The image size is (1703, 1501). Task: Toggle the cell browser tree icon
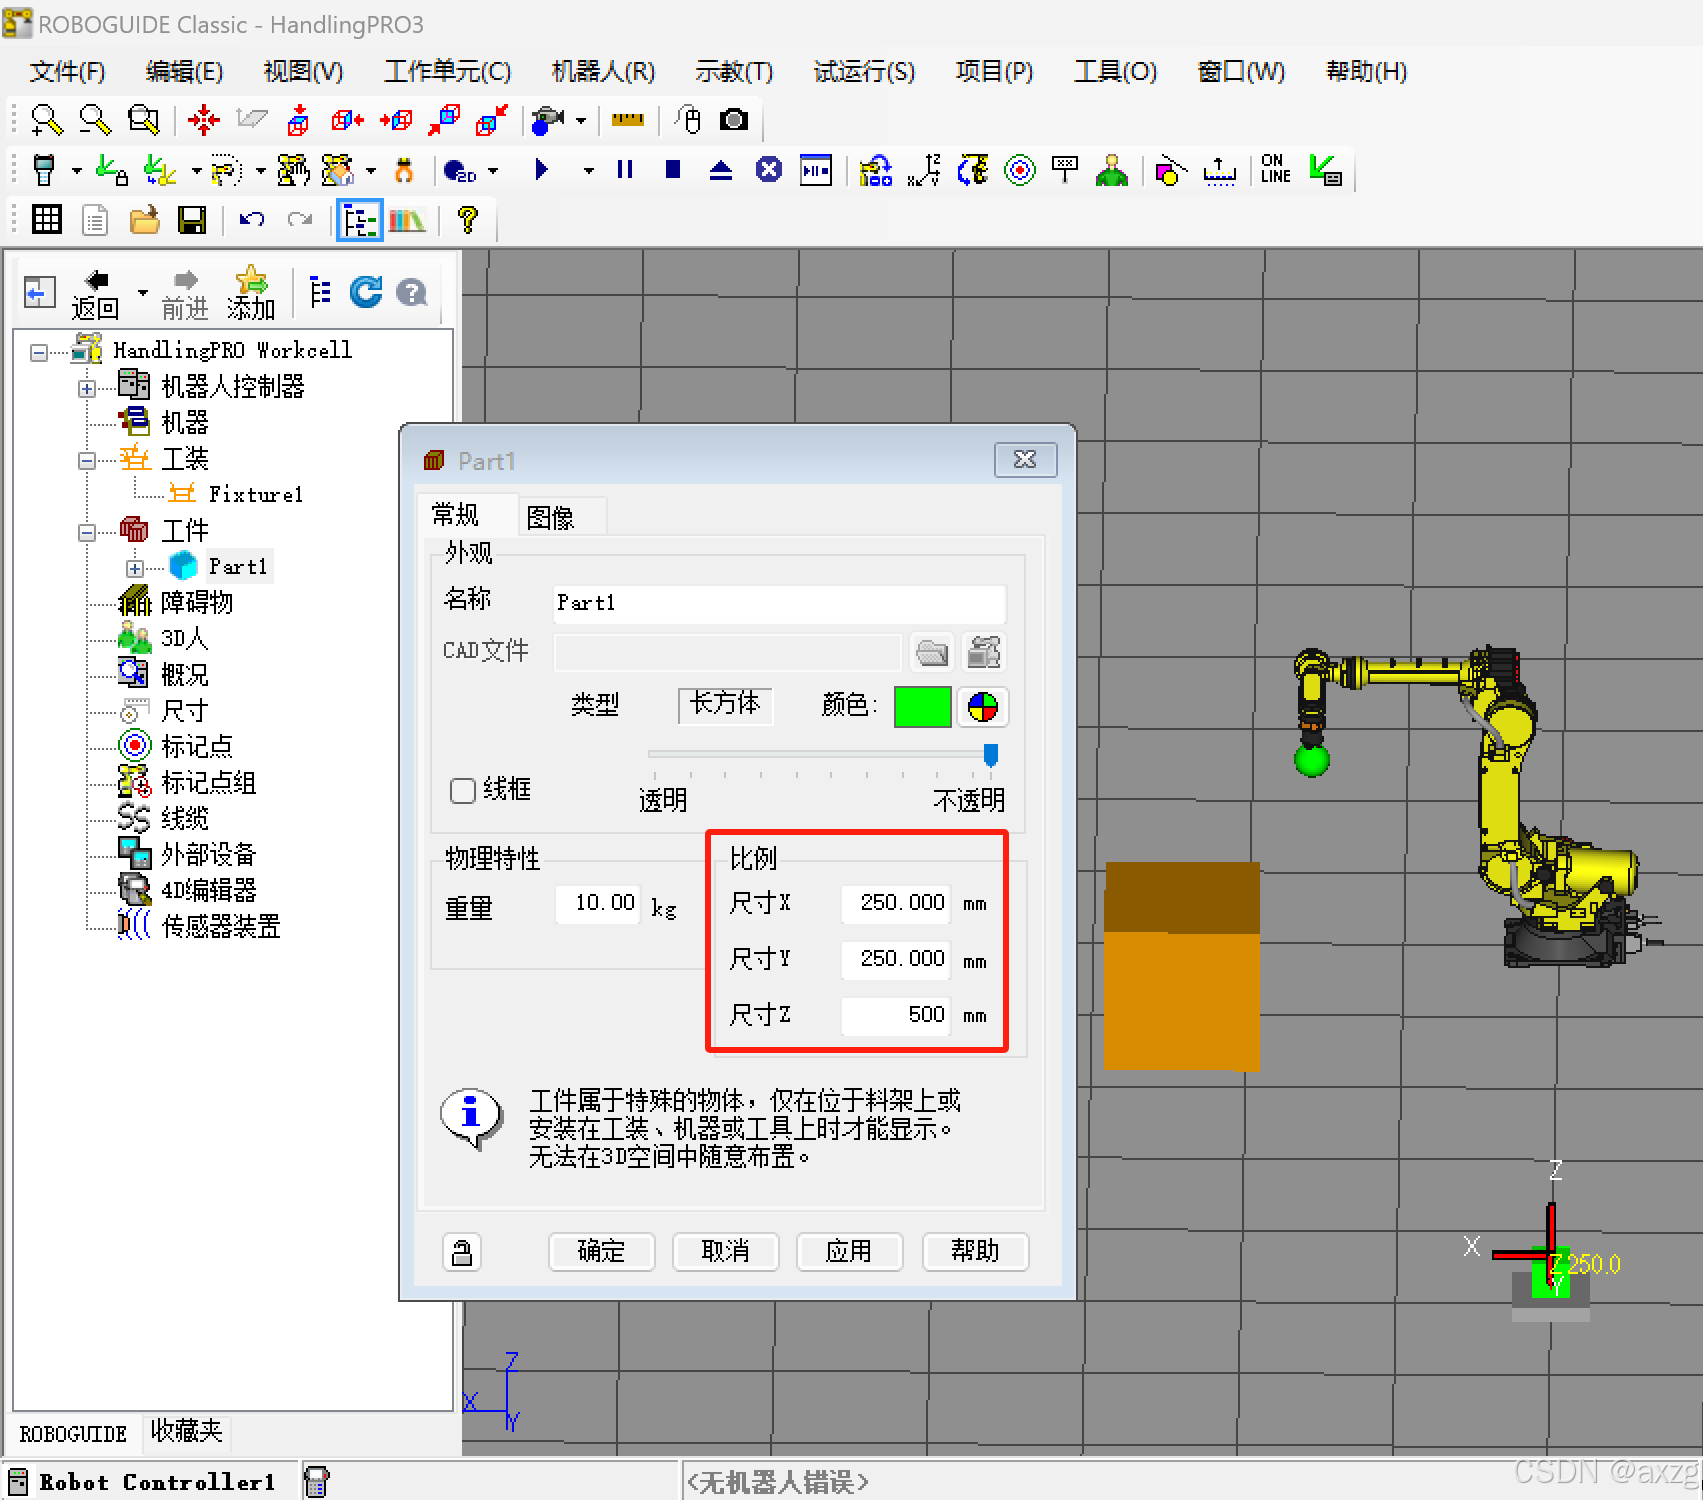(x=359, y=220)
